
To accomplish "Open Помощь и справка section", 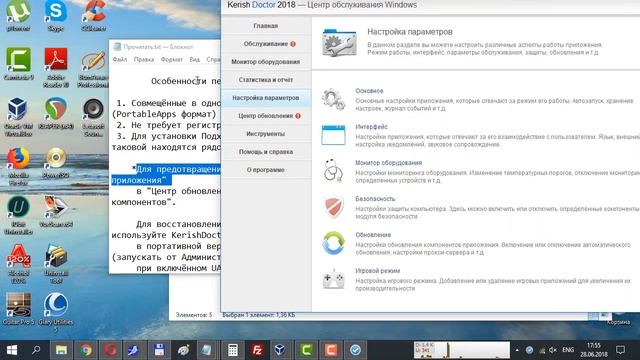I will tap(266, 151).
